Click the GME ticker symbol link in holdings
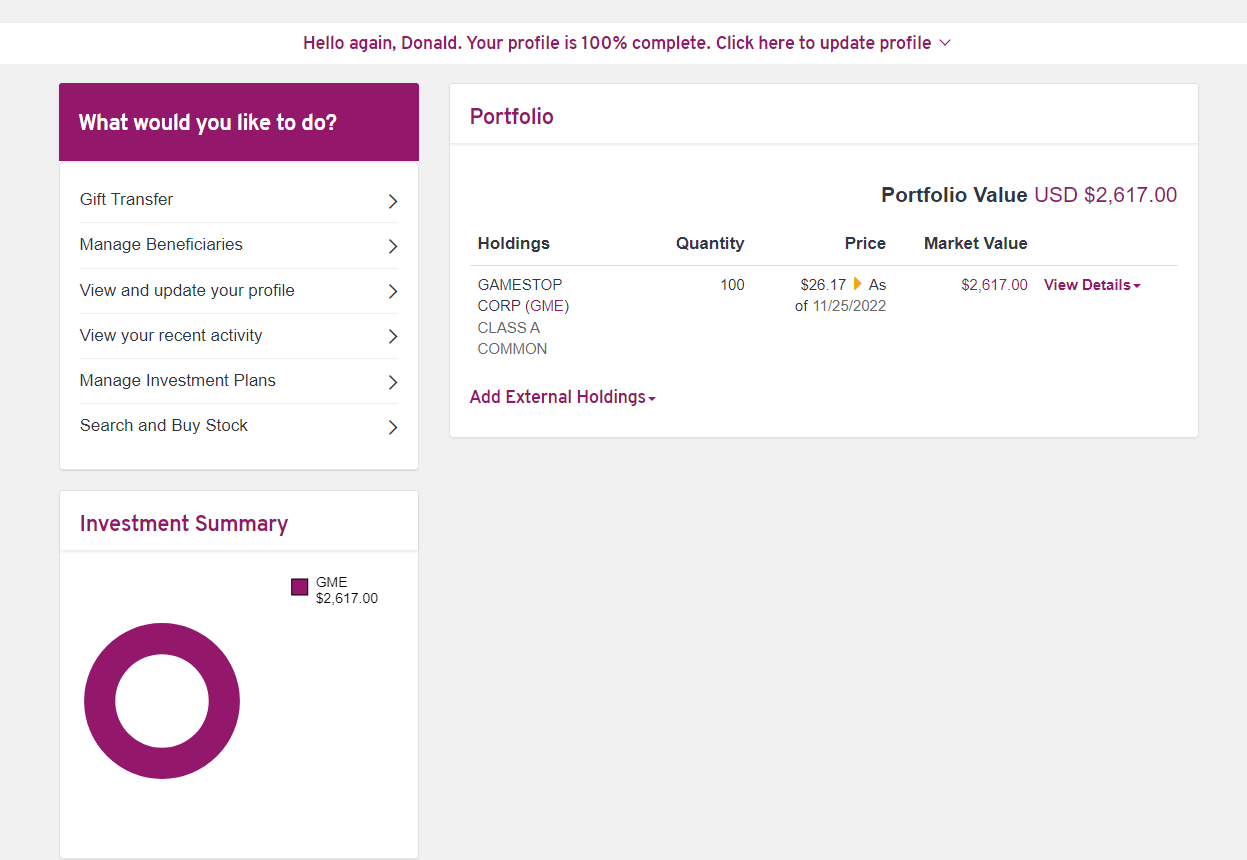 coord(546,306)
